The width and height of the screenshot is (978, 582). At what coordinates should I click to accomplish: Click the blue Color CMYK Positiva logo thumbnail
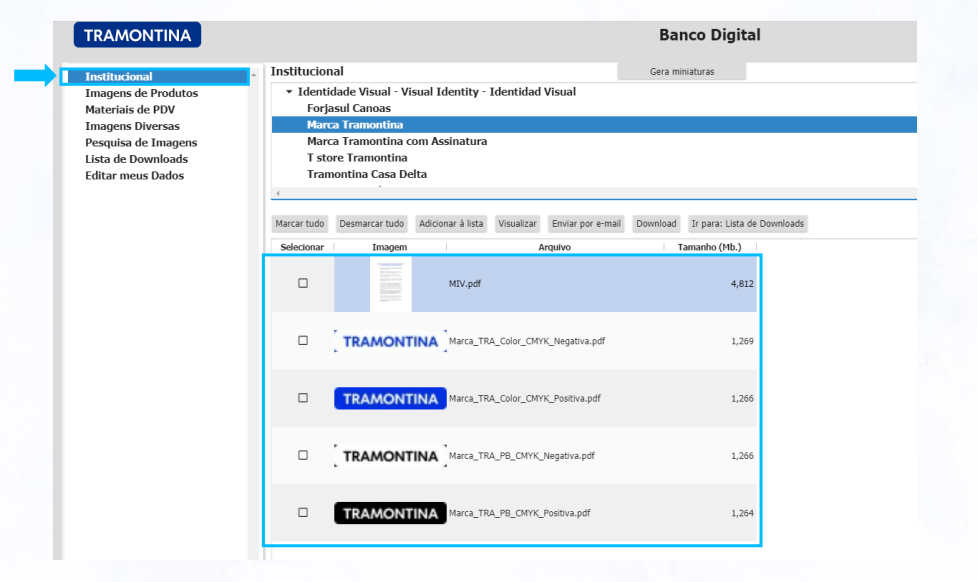(x=390, y=399)
